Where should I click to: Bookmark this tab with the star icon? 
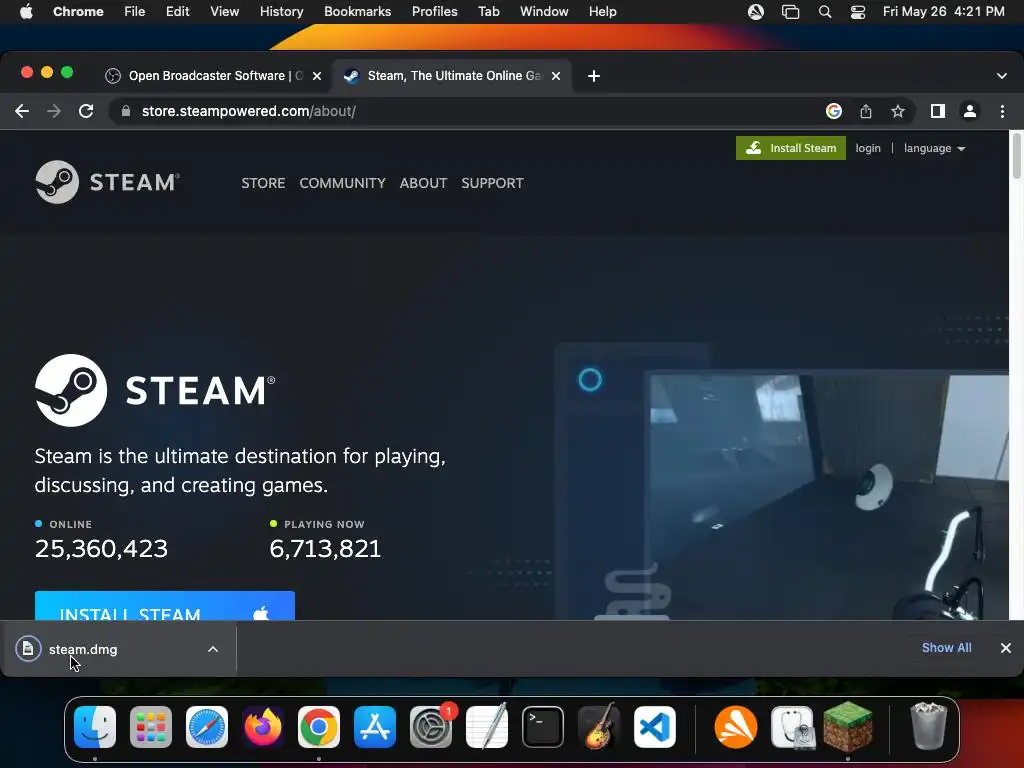tap(898, 111)
